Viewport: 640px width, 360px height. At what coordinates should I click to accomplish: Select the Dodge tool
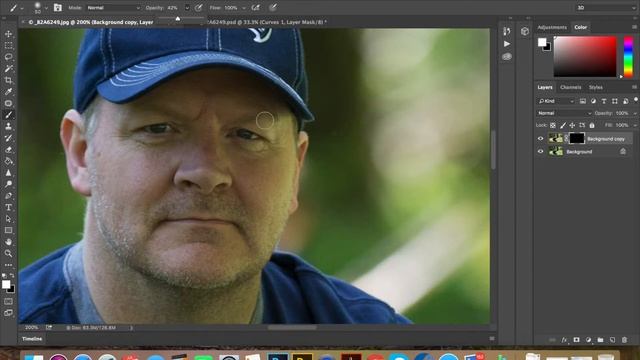(8, 184)
